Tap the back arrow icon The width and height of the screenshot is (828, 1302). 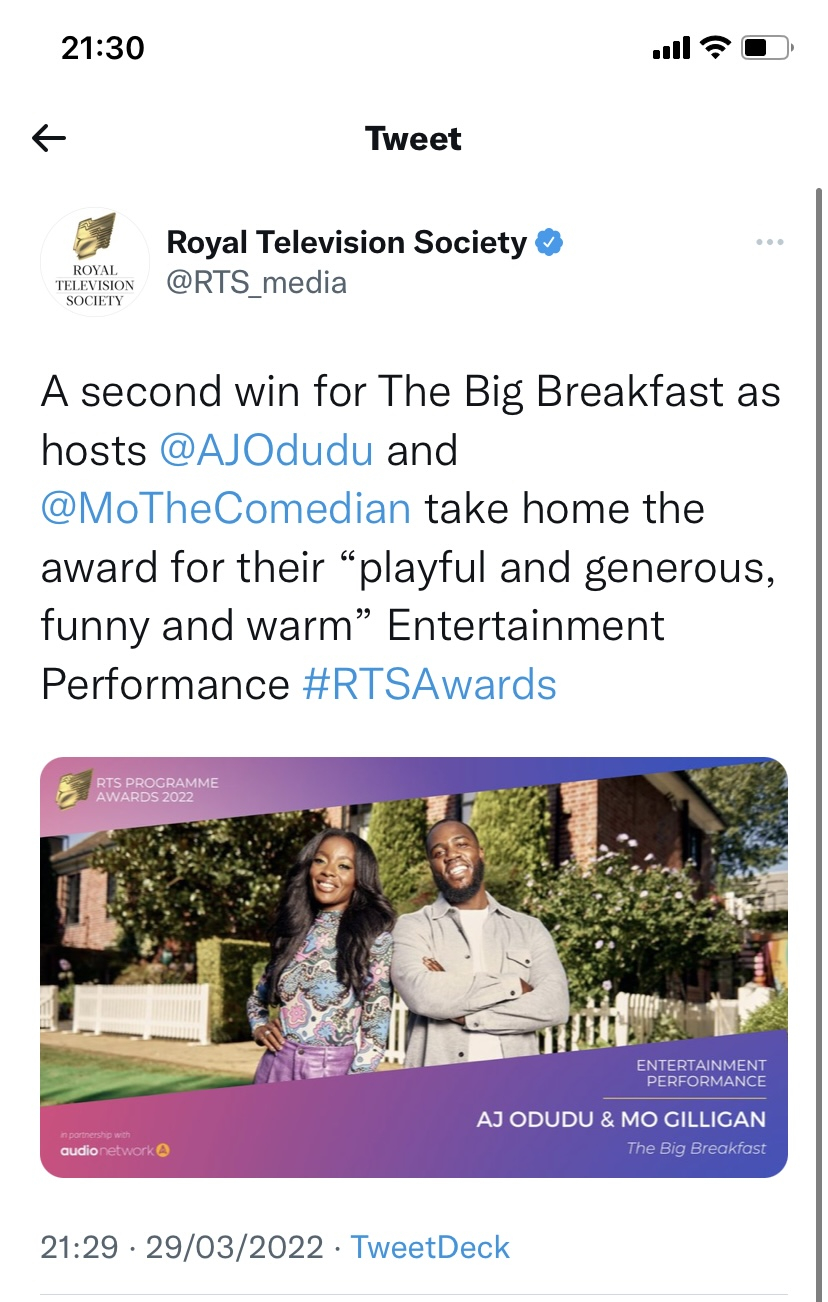coord(49,138)
